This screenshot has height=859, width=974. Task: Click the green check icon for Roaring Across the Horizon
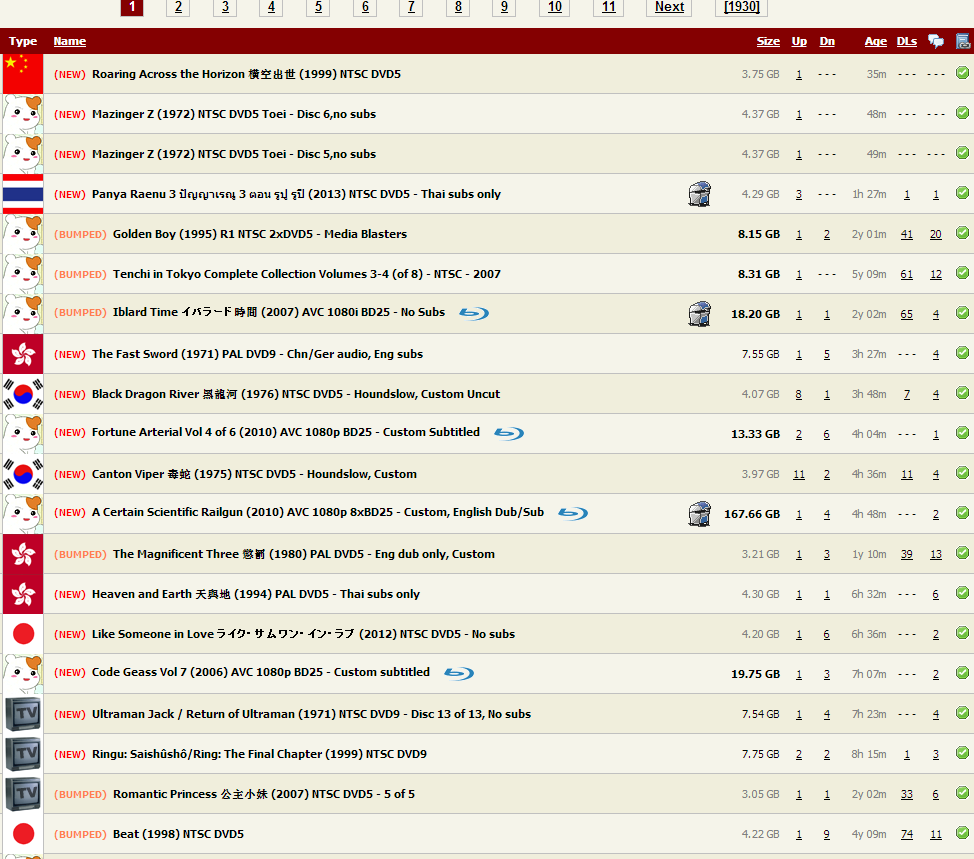962,73
